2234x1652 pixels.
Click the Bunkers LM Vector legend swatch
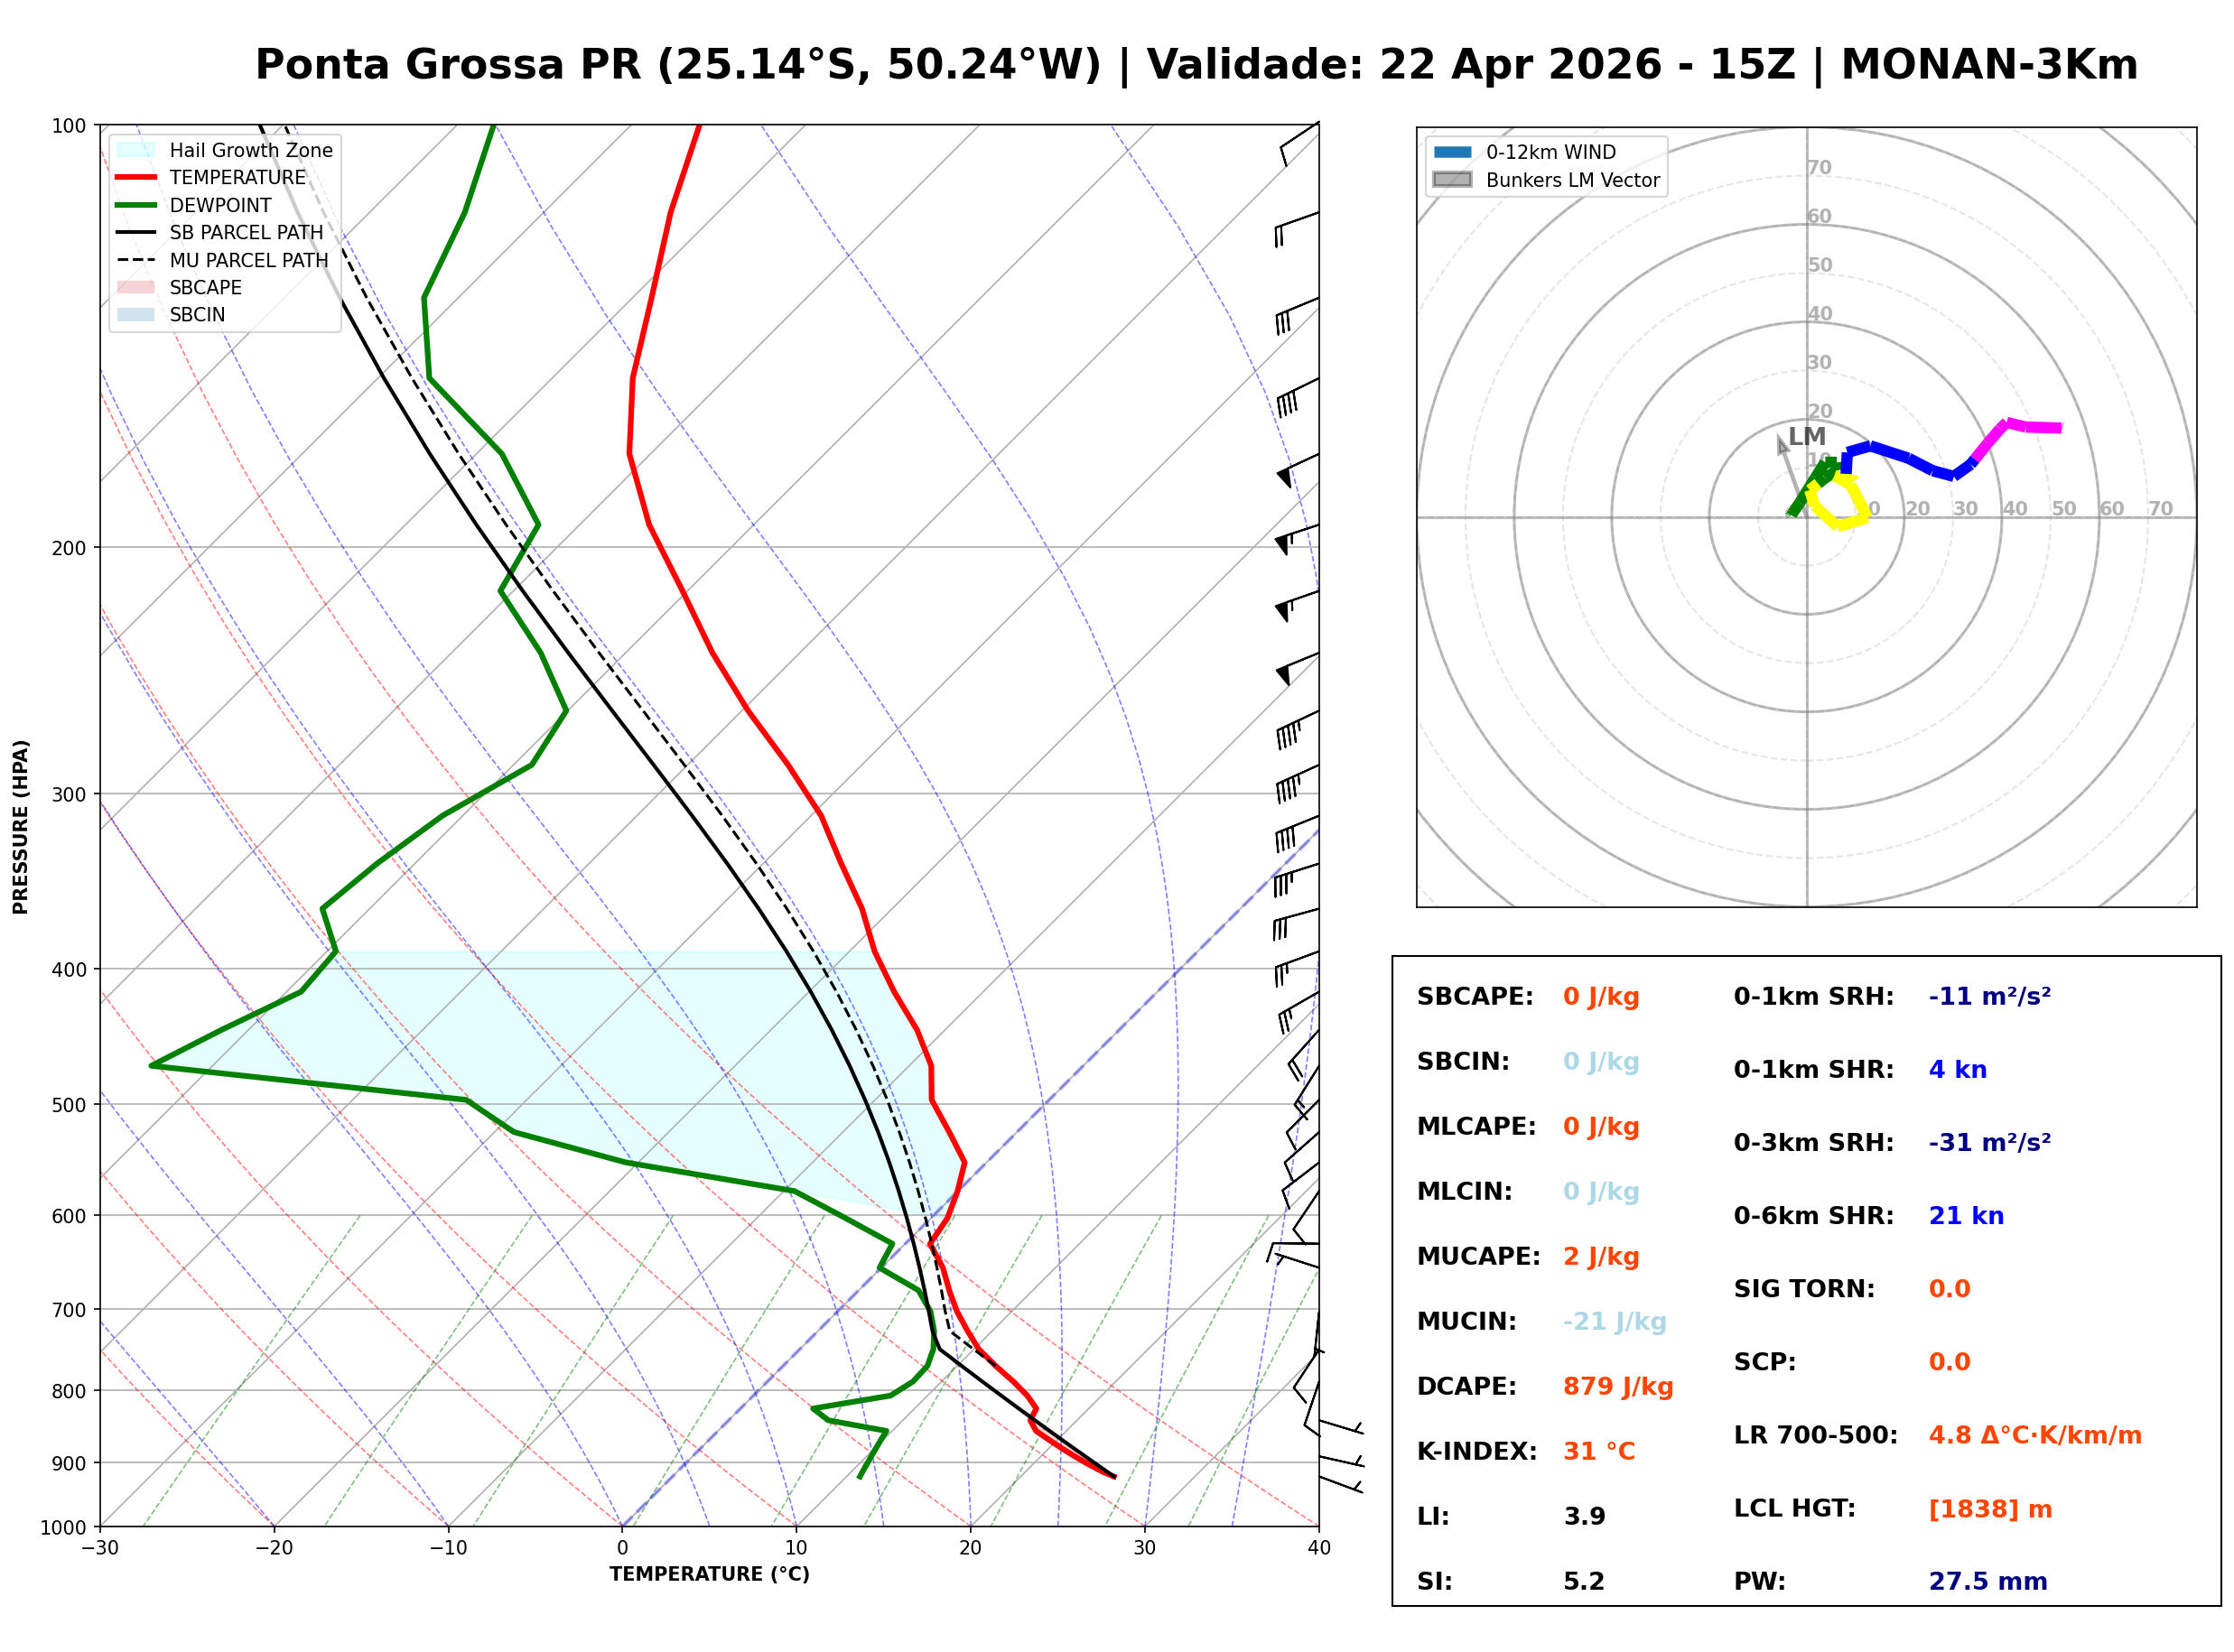[x=1453, y=180]
